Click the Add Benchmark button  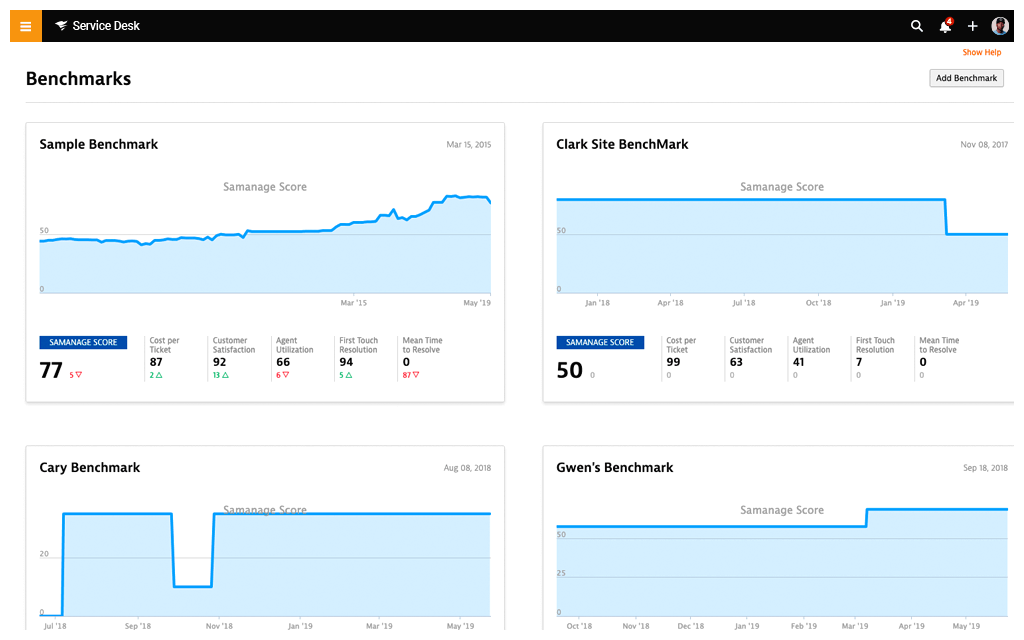pos(966,77)
